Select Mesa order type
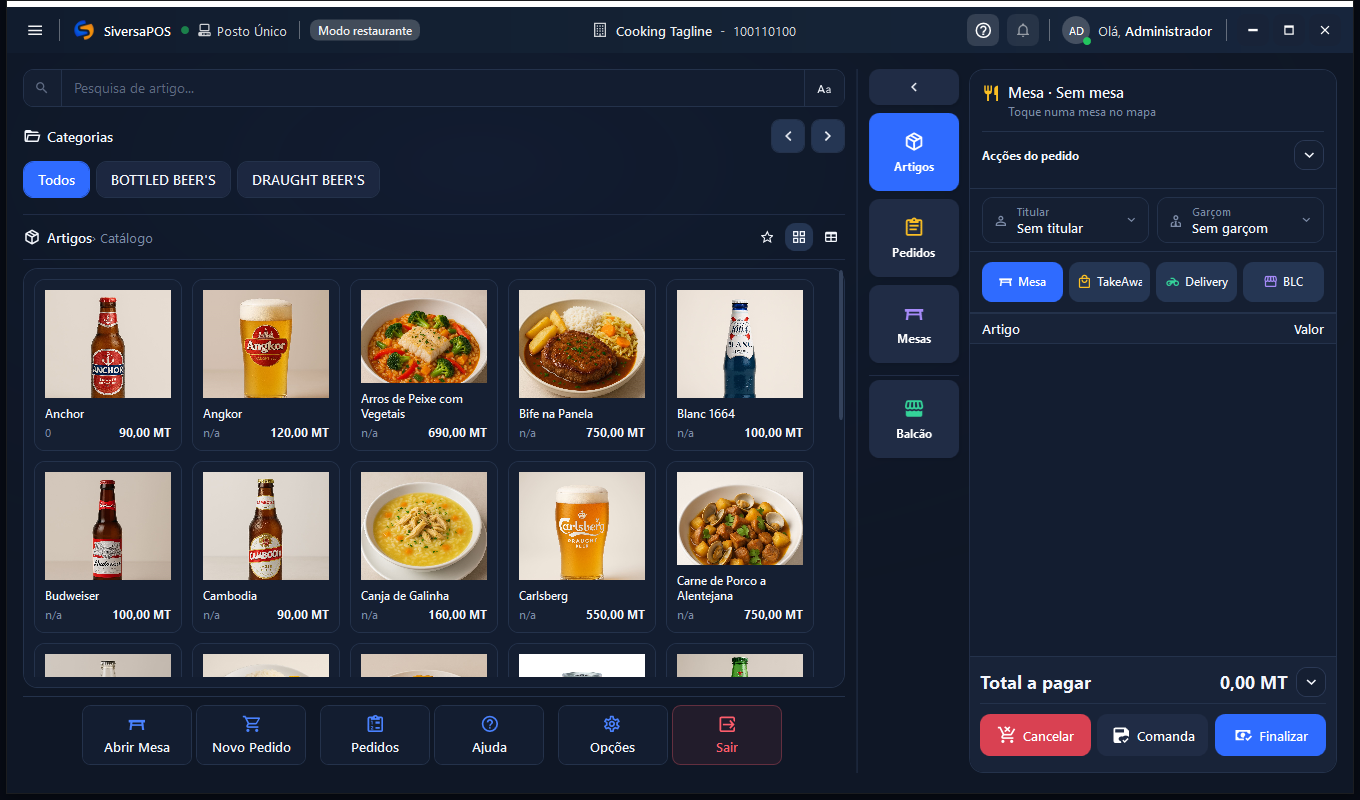Viewport: 1360px width, 800px height. 1022,282
